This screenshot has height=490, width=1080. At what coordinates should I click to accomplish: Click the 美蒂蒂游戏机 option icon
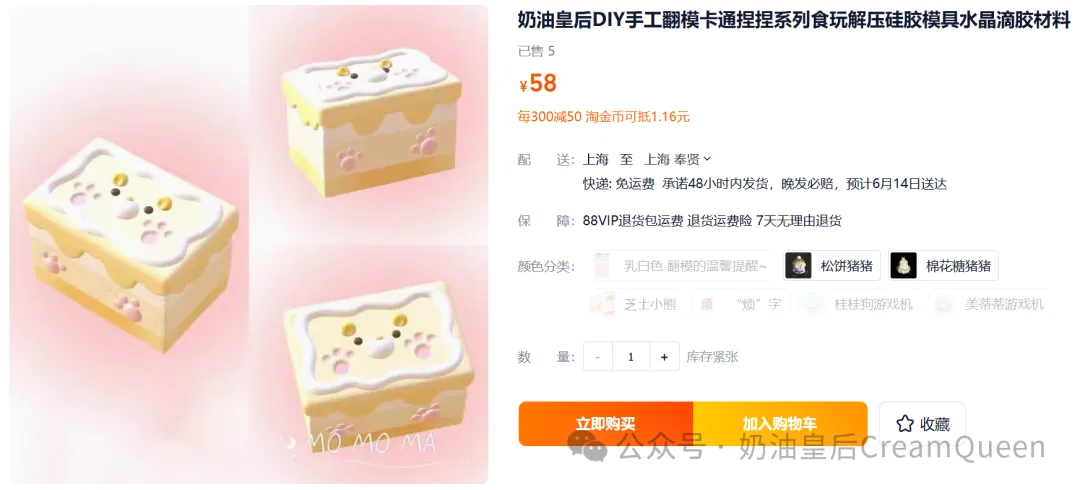944,304
